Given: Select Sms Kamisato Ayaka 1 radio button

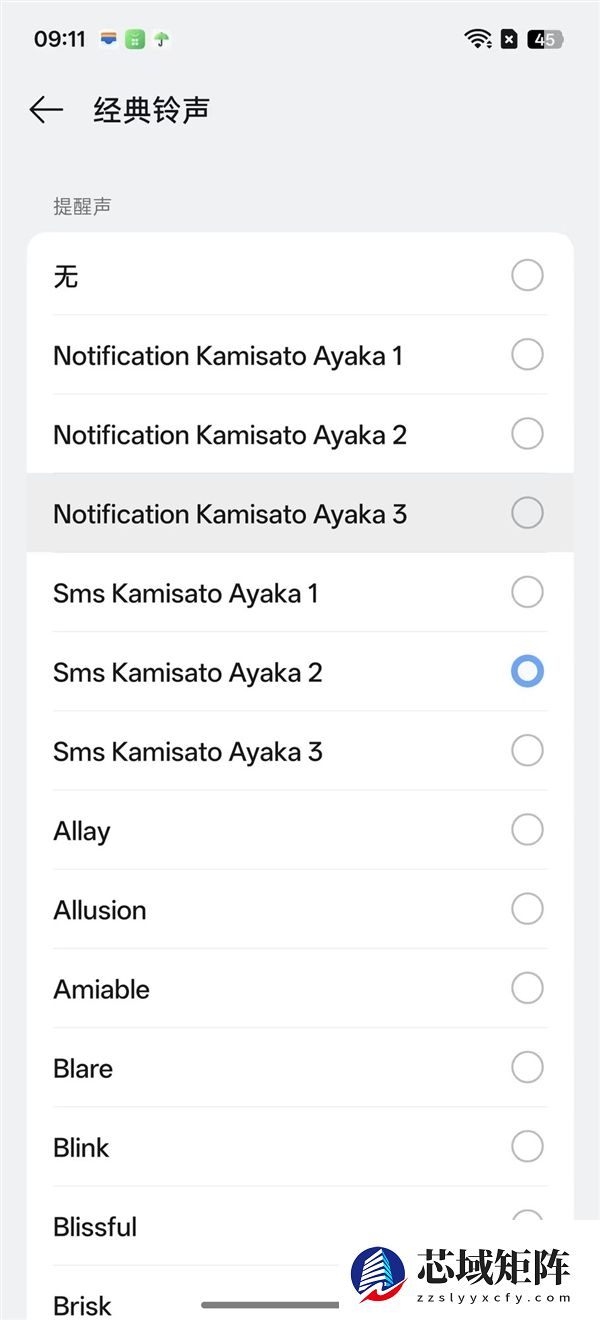Looking at the screenshot, I should coord(527,592).
